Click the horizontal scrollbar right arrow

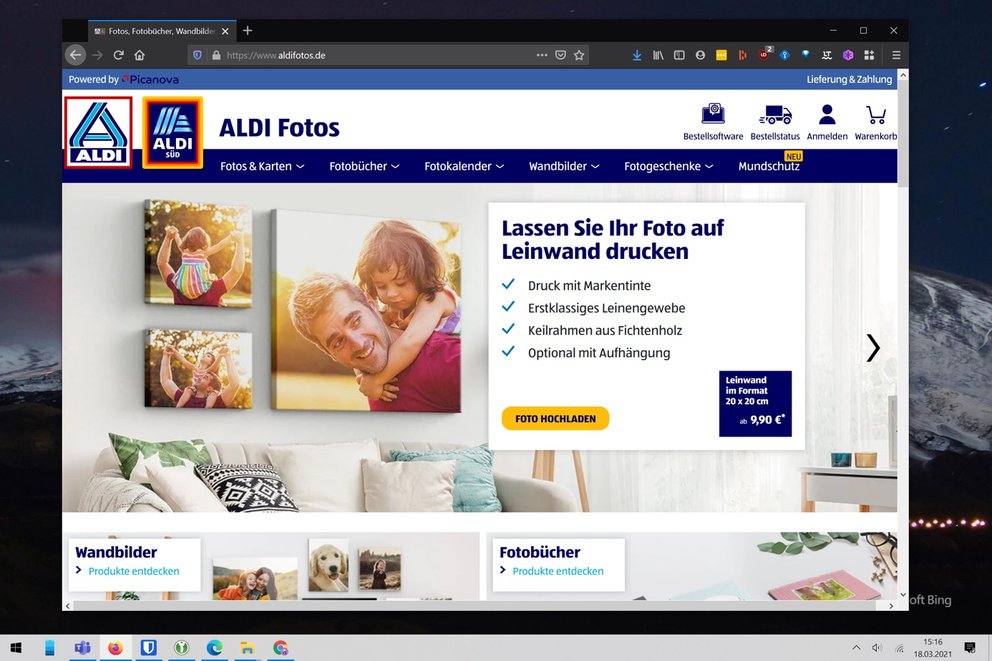point(891,606)
